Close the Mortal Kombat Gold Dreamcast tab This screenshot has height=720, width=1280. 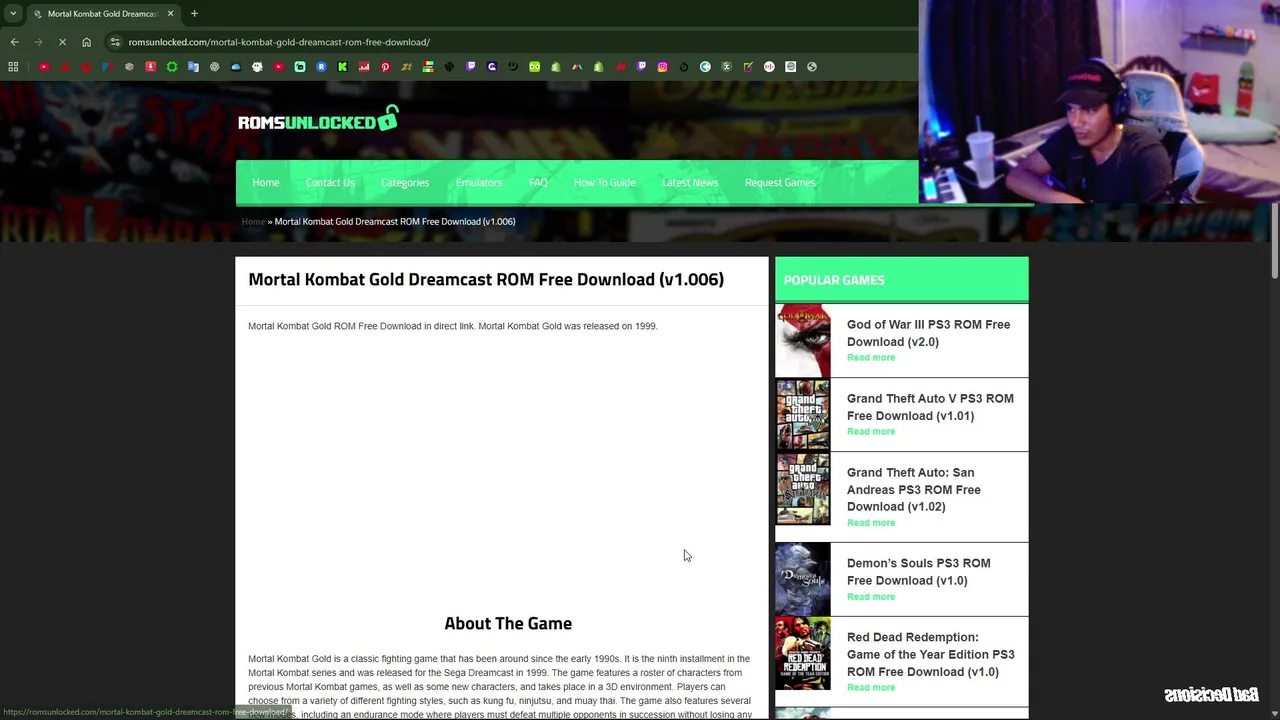pos(170,13)
